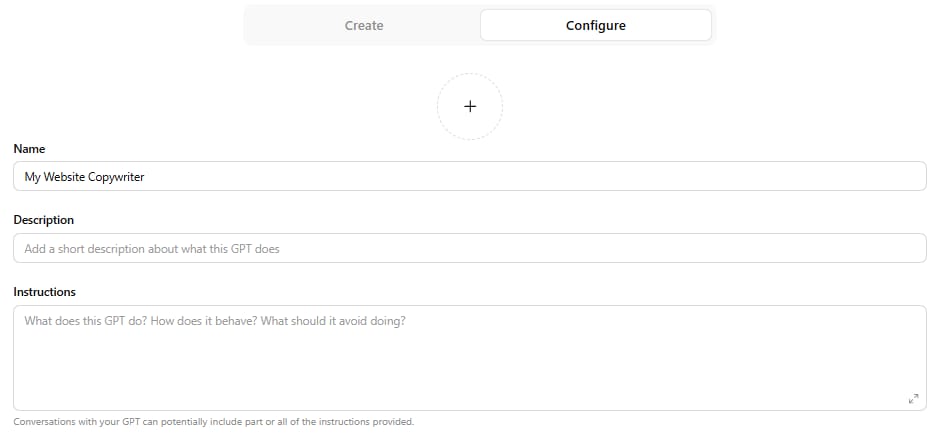Click the 'Description' field label
Screen dimensions: 936x439
(x=44, y=220)
